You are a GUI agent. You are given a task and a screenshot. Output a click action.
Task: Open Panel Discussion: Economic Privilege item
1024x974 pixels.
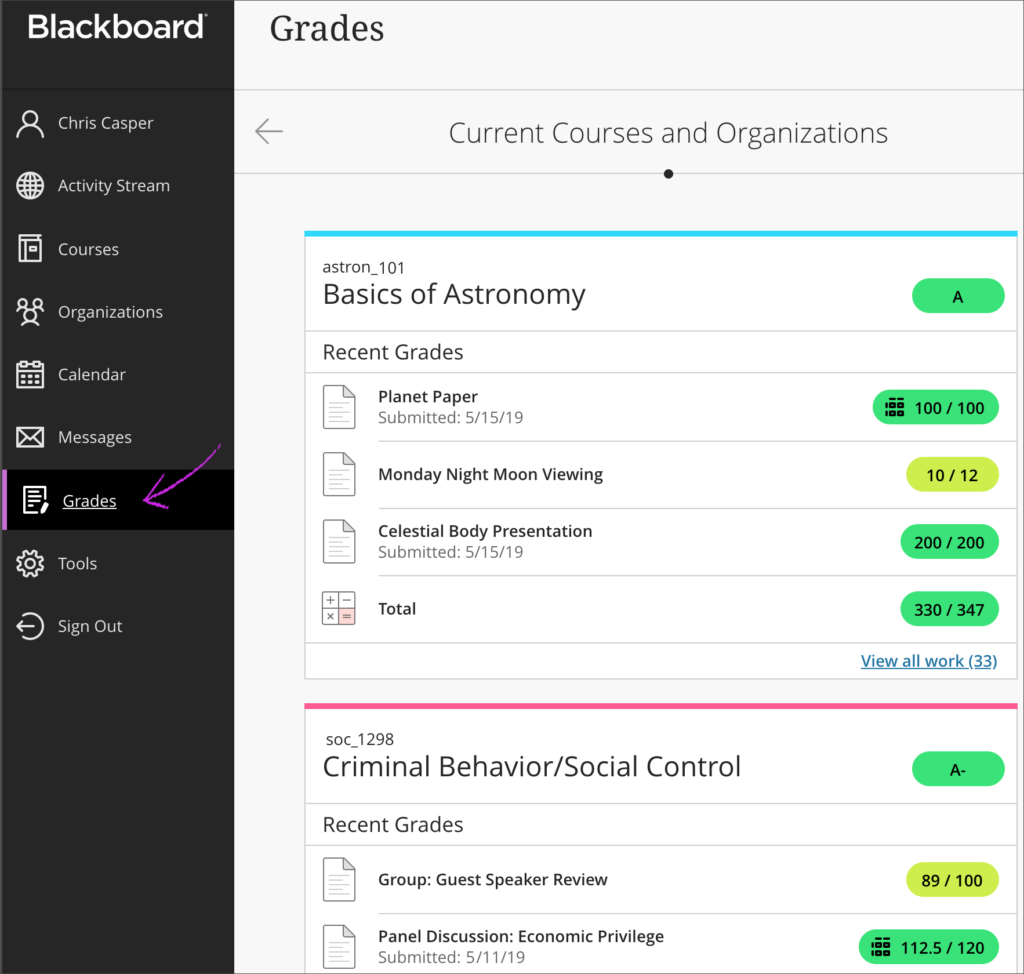click(x=520, y=937)
